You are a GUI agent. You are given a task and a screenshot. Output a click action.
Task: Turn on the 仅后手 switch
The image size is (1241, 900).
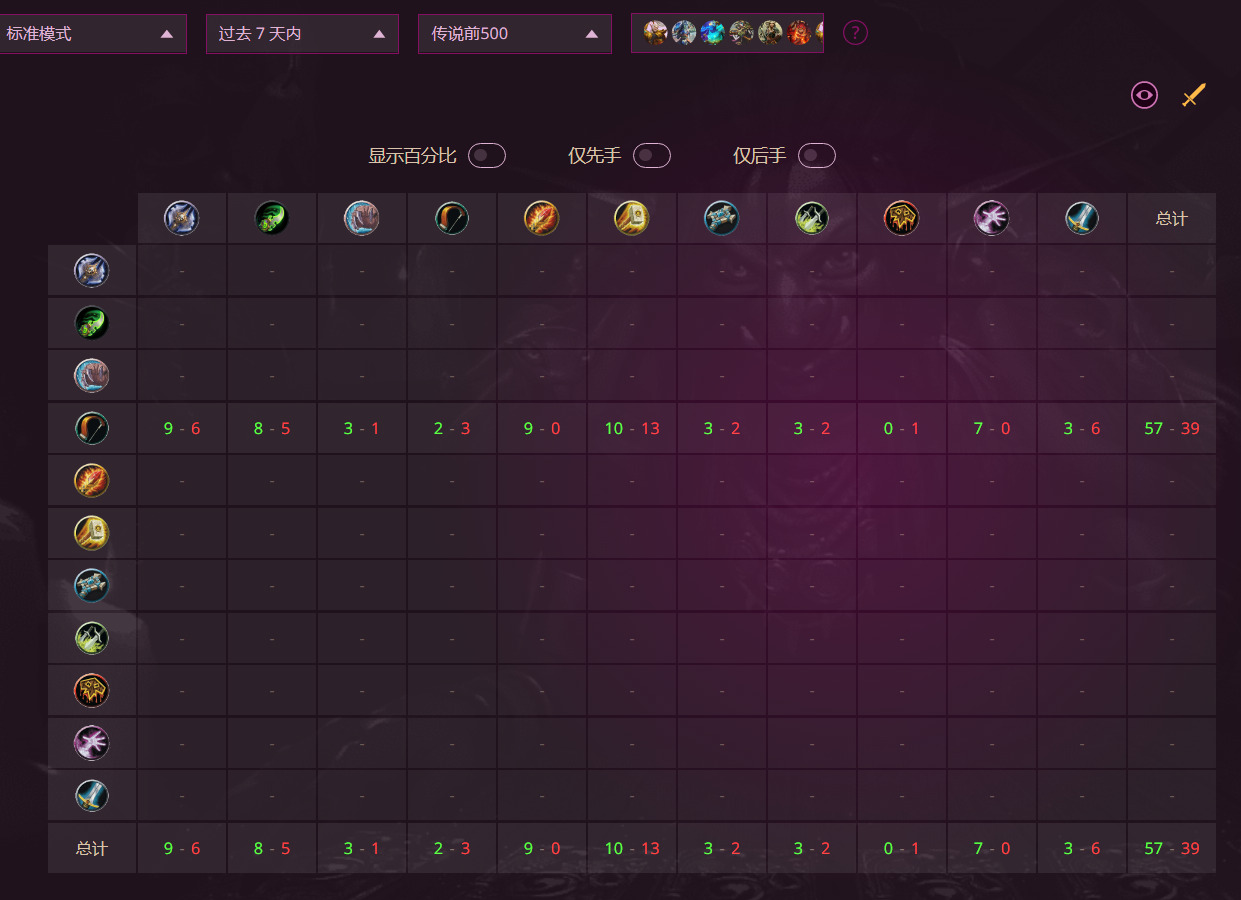pyautogui.click(x=817, y=156)
